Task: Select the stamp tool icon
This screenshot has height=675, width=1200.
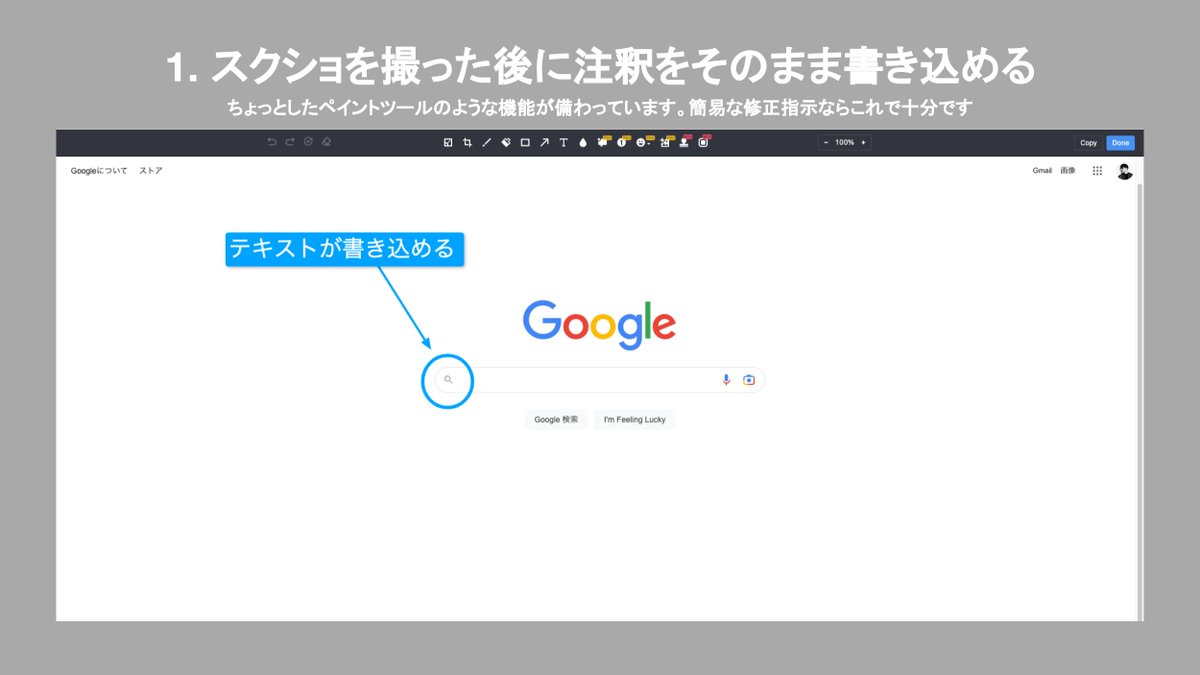Action: coord(684,142)
